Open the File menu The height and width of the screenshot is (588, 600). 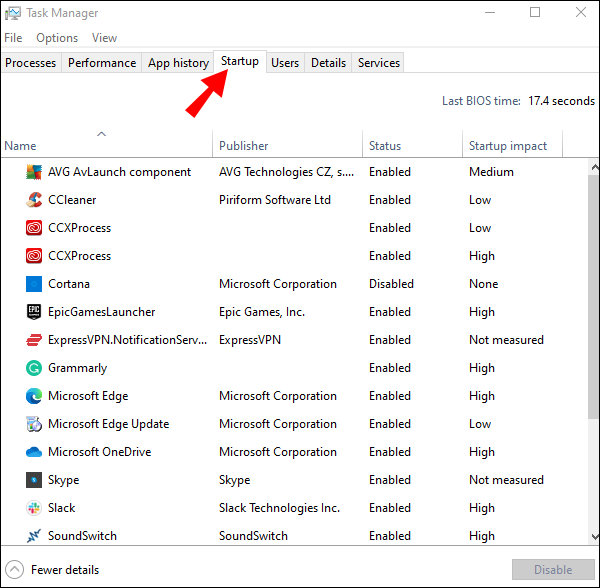(x=13, y=38)
